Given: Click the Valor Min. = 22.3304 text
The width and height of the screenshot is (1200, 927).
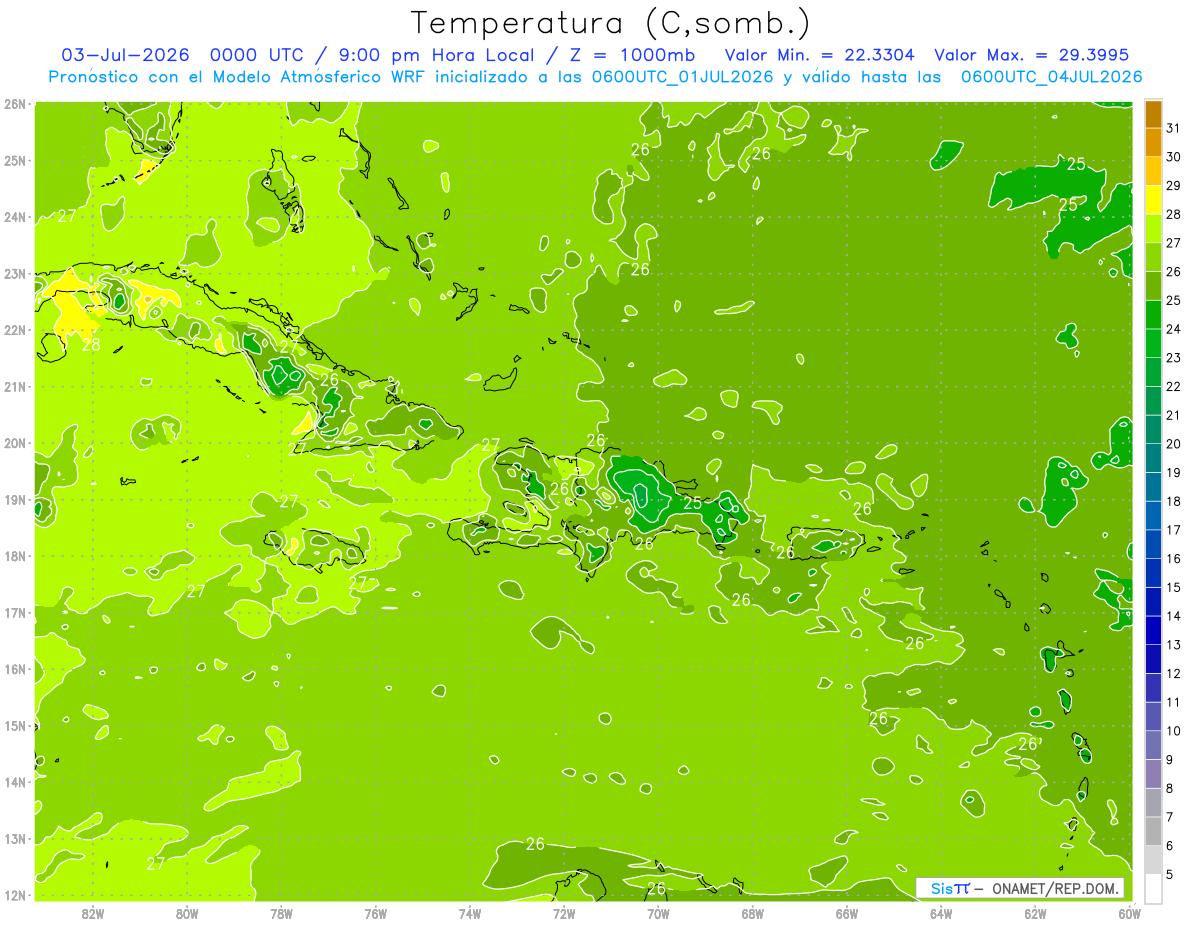Looking at the screenshot, I should tap(819, 54).
